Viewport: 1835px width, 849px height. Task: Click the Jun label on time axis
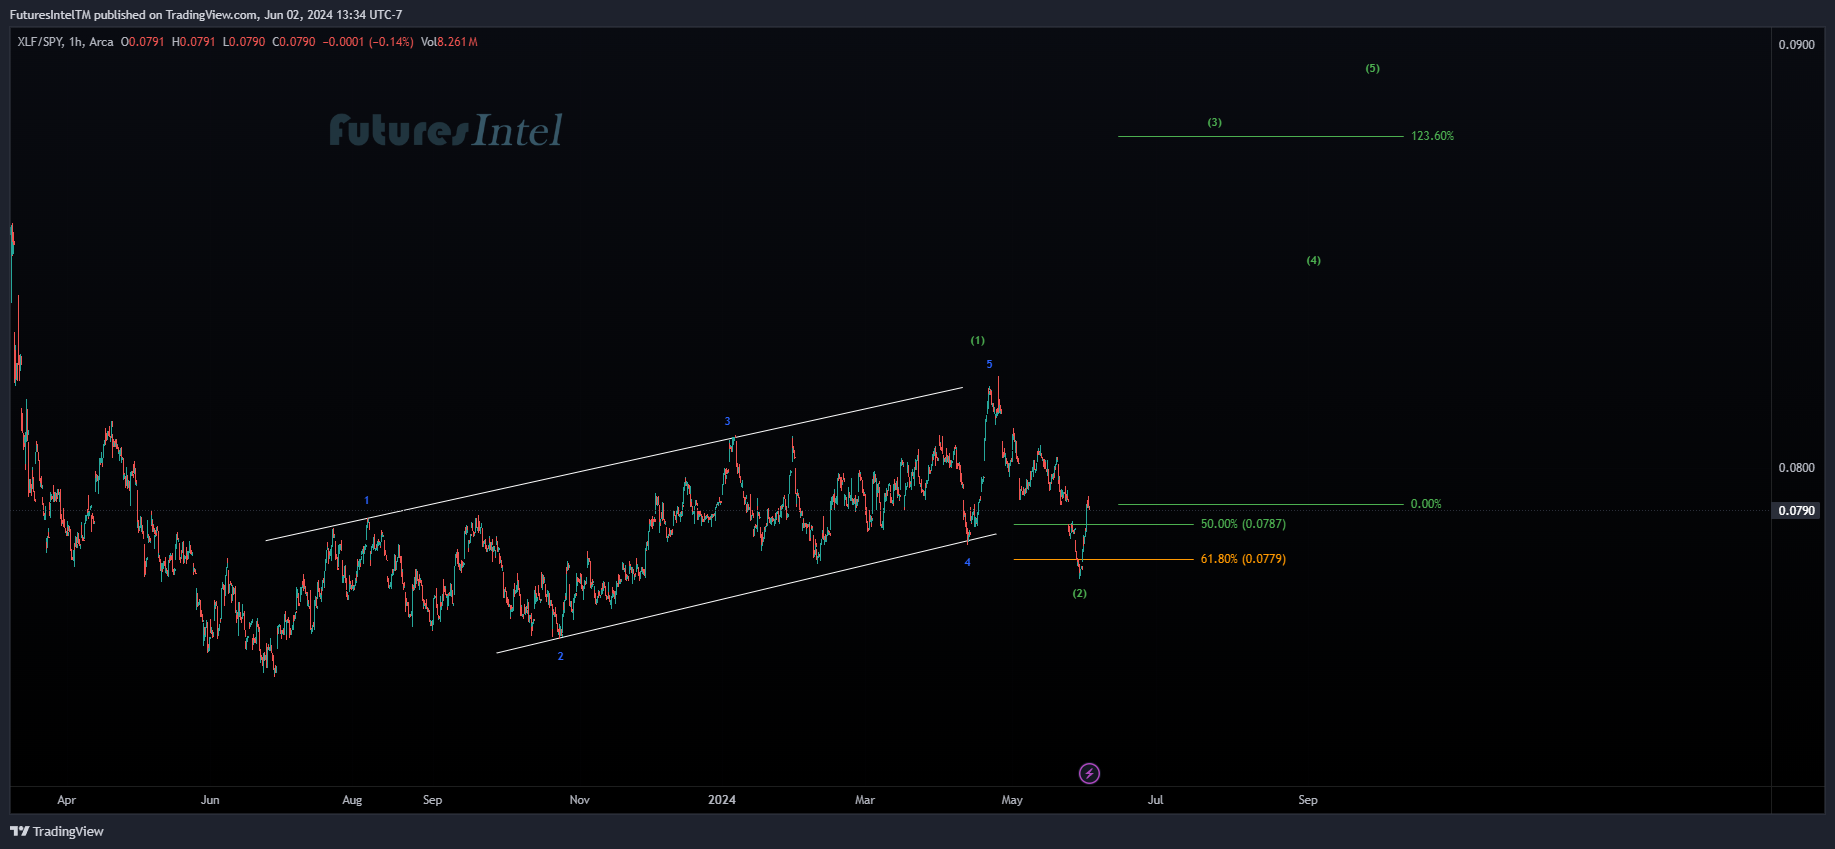click(x=210, y=800)
